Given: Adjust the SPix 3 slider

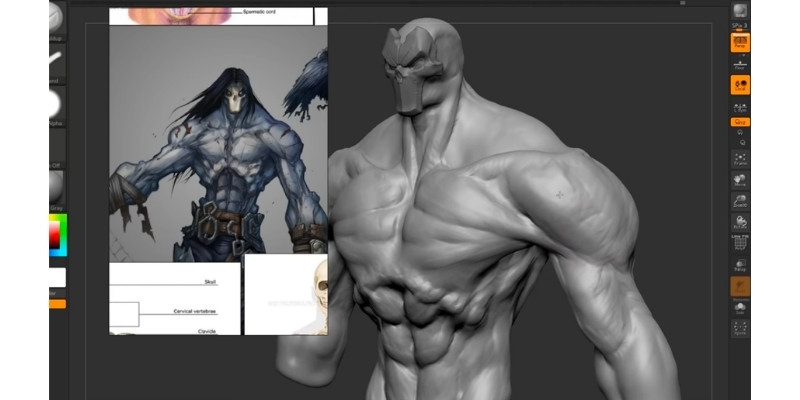Looking at the screenshot, I should click(x=740, y=26).
